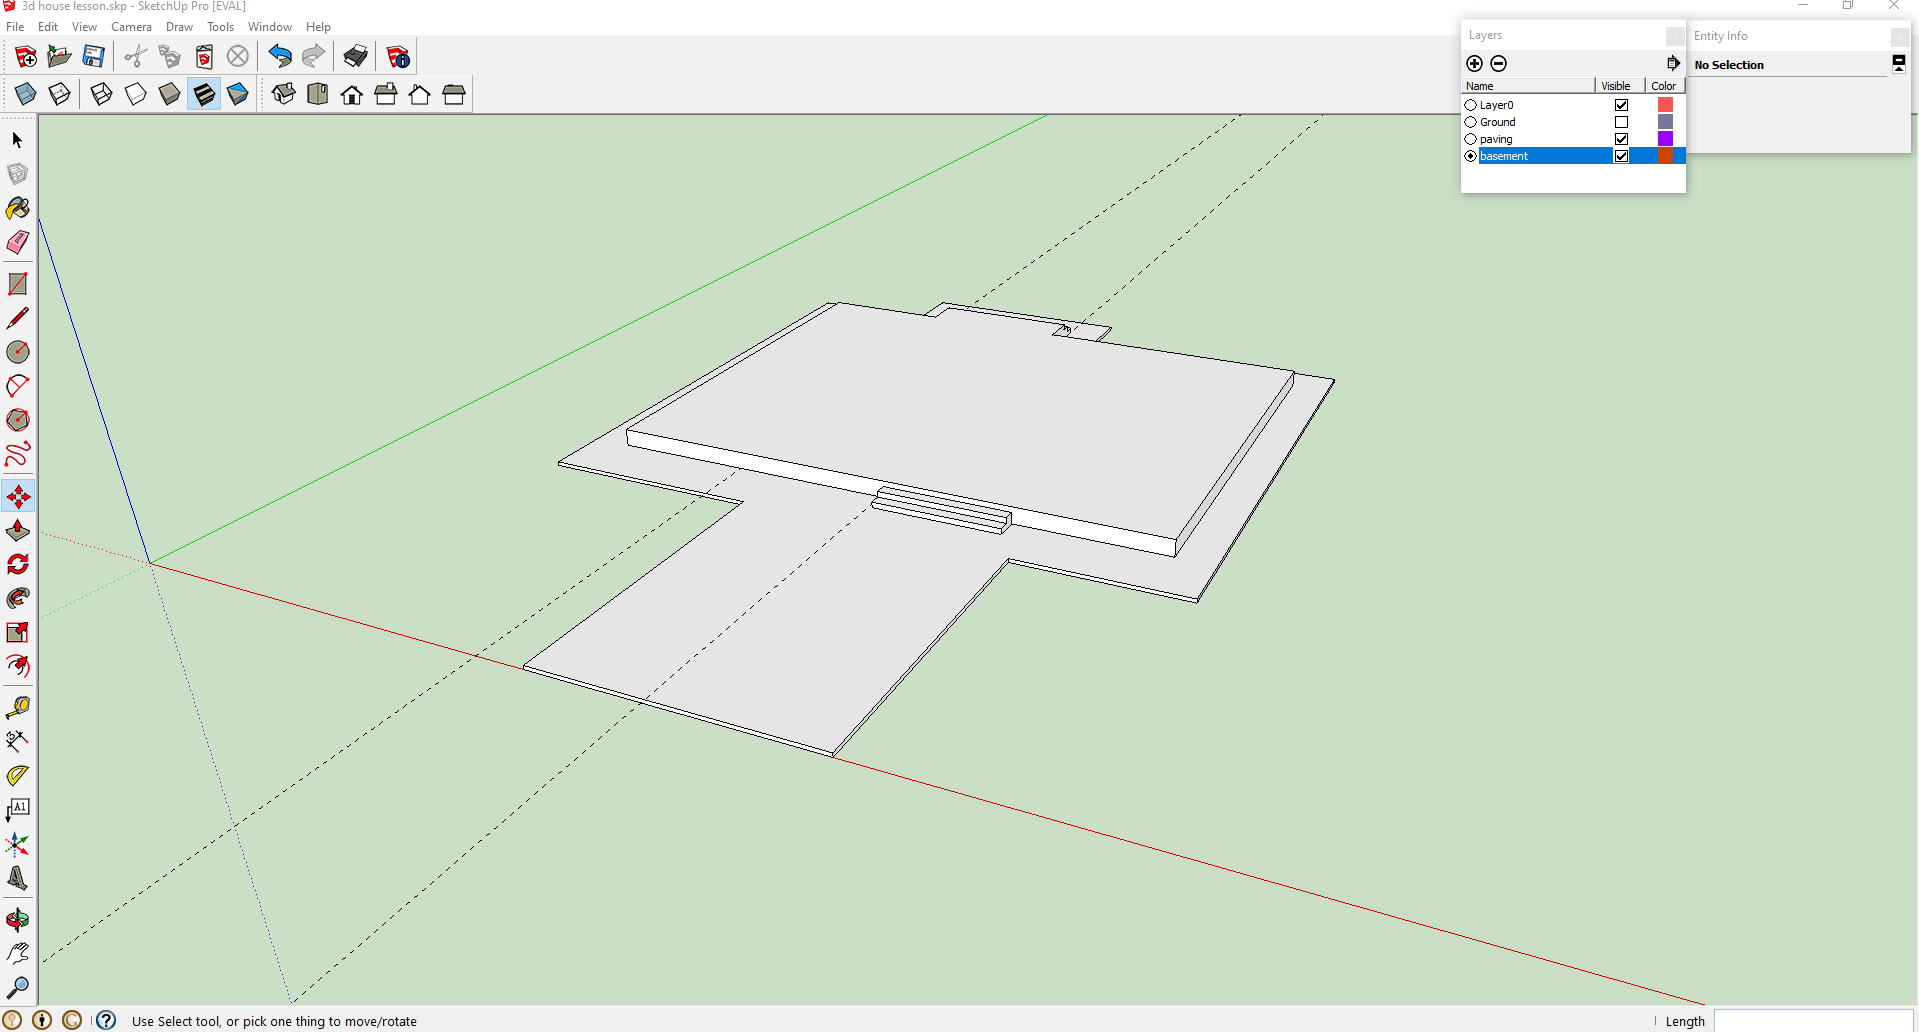Viewport: 1919px width, 1032px height.
Task: Choose the Zoom magnifier tool
Action: click(17, 988)
